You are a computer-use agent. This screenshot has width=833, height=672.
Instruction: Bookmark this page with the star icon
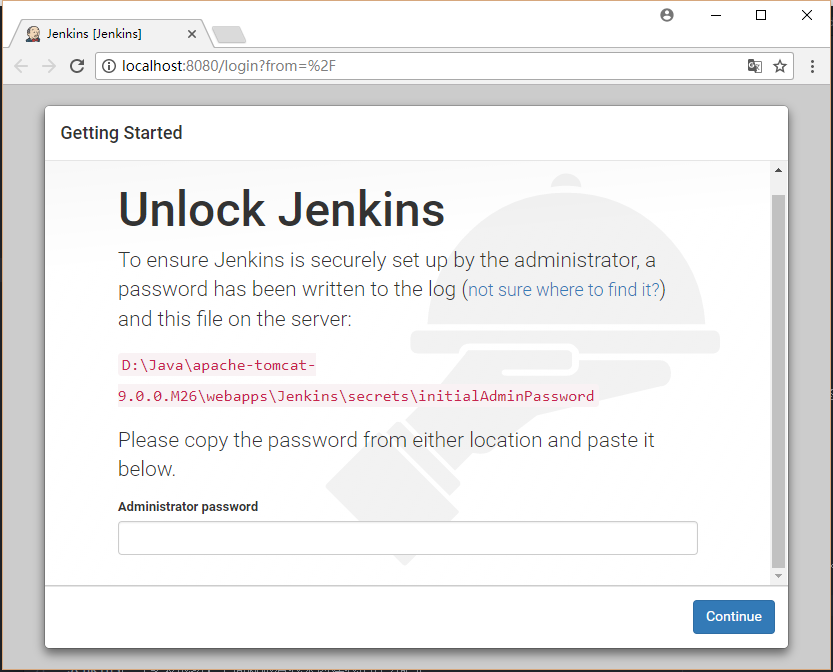coord(779,66)
